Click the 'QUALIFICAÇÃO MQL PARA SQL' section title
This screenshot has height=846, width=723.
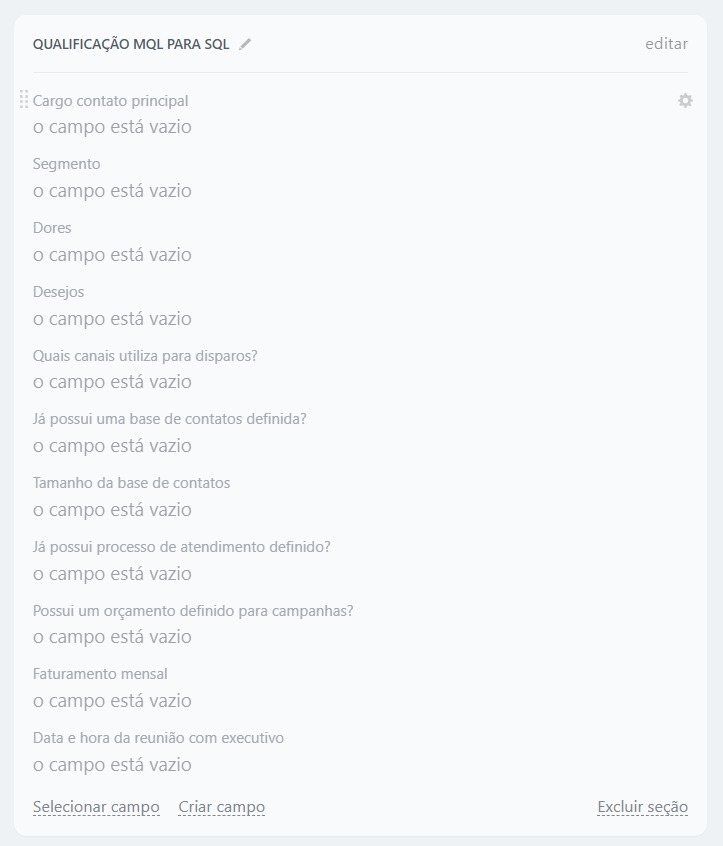tap(131, 45)
